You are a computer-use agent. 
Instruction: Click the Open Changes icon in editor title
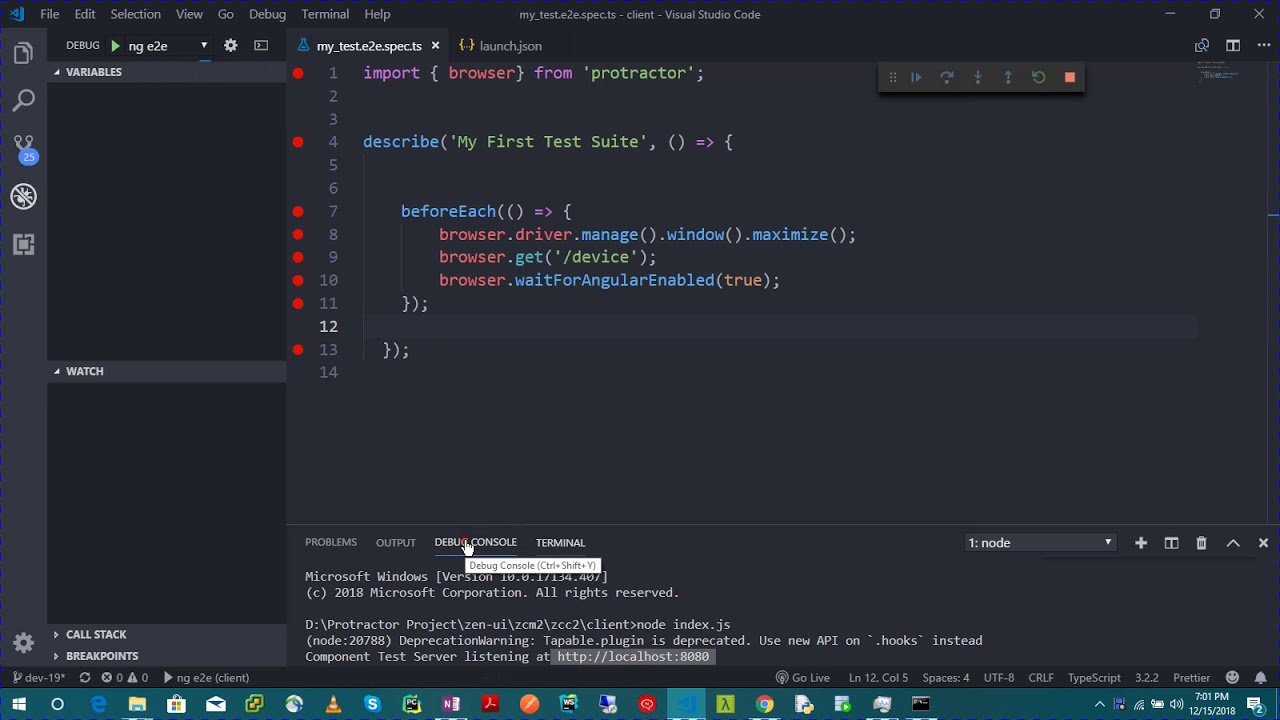pyautogui.click(x=1202, y=46)
